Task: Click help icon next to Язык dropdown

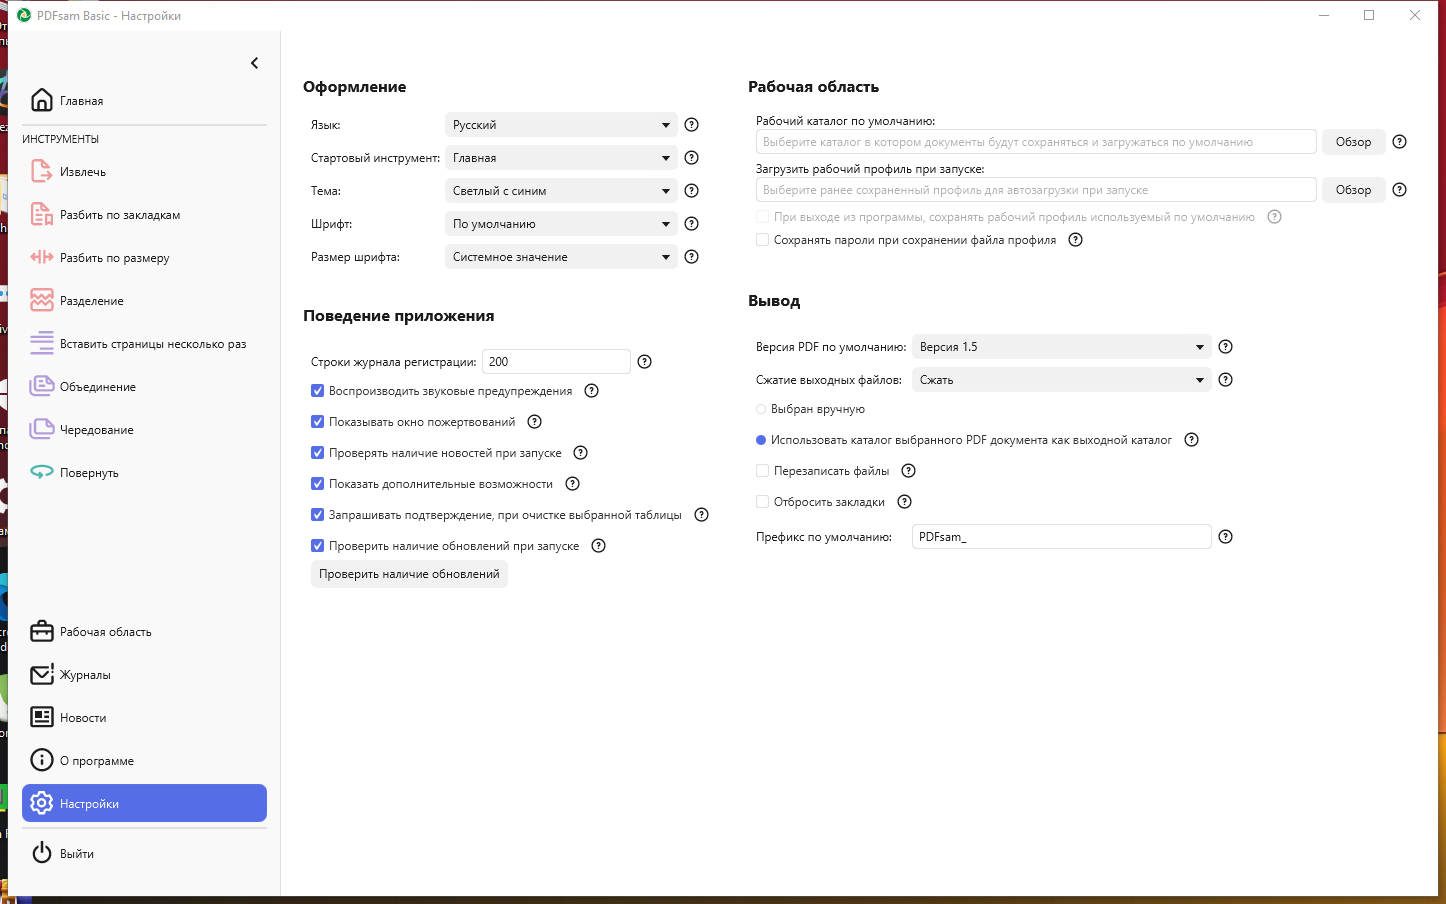Action: [x=691, y=125]
